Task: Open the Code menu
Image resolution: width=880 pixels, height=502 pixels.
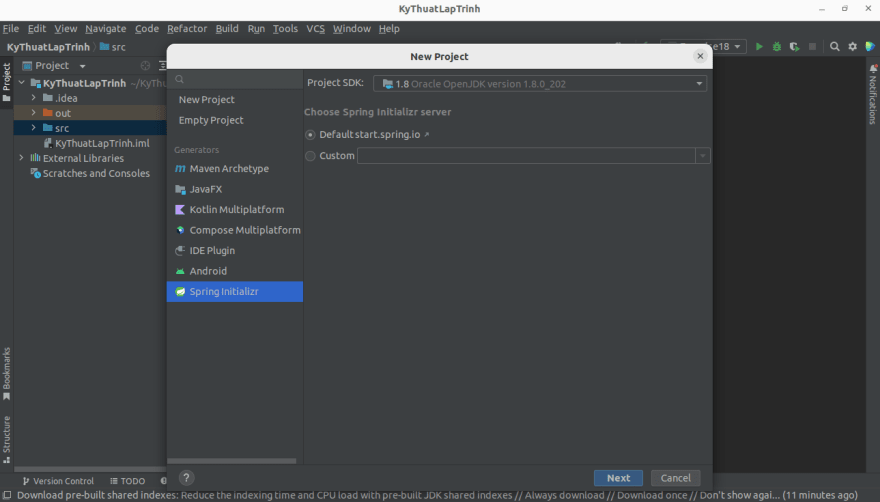Action: pyautogui.click(x=146, y=29)
